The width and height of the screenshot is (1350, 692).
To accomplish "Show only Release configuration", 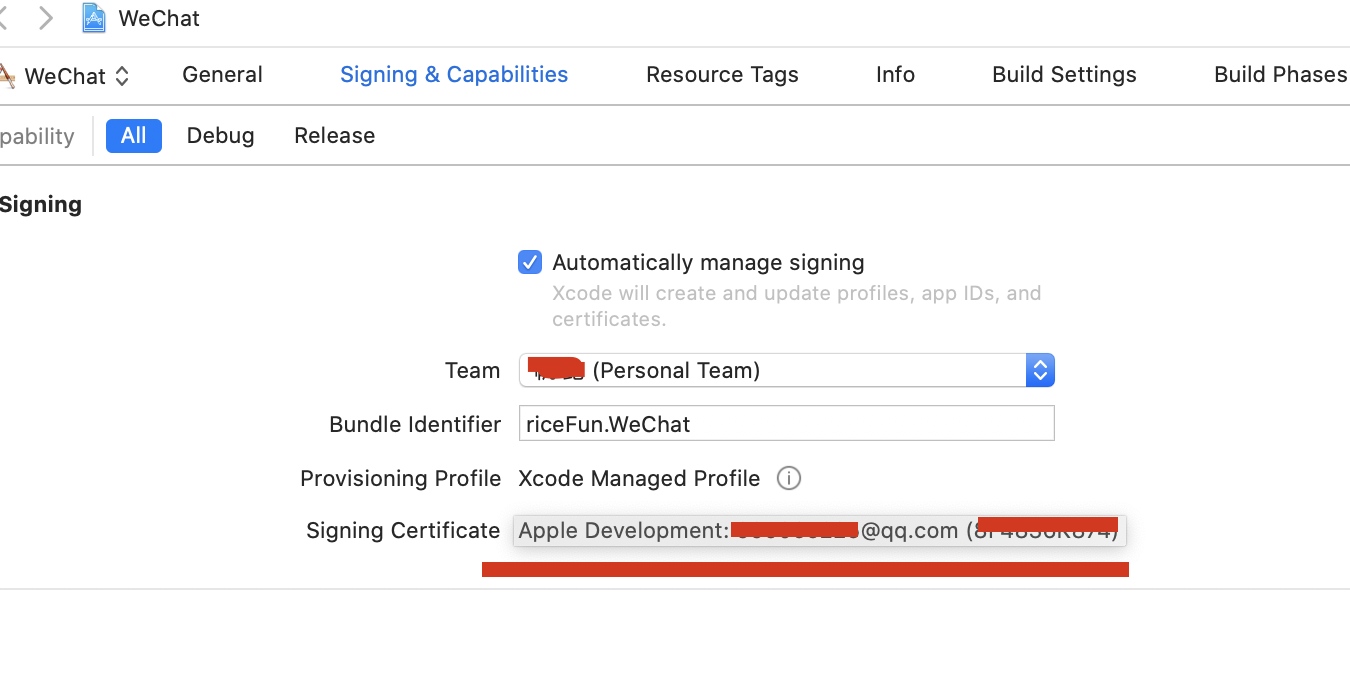I will 334,136.
